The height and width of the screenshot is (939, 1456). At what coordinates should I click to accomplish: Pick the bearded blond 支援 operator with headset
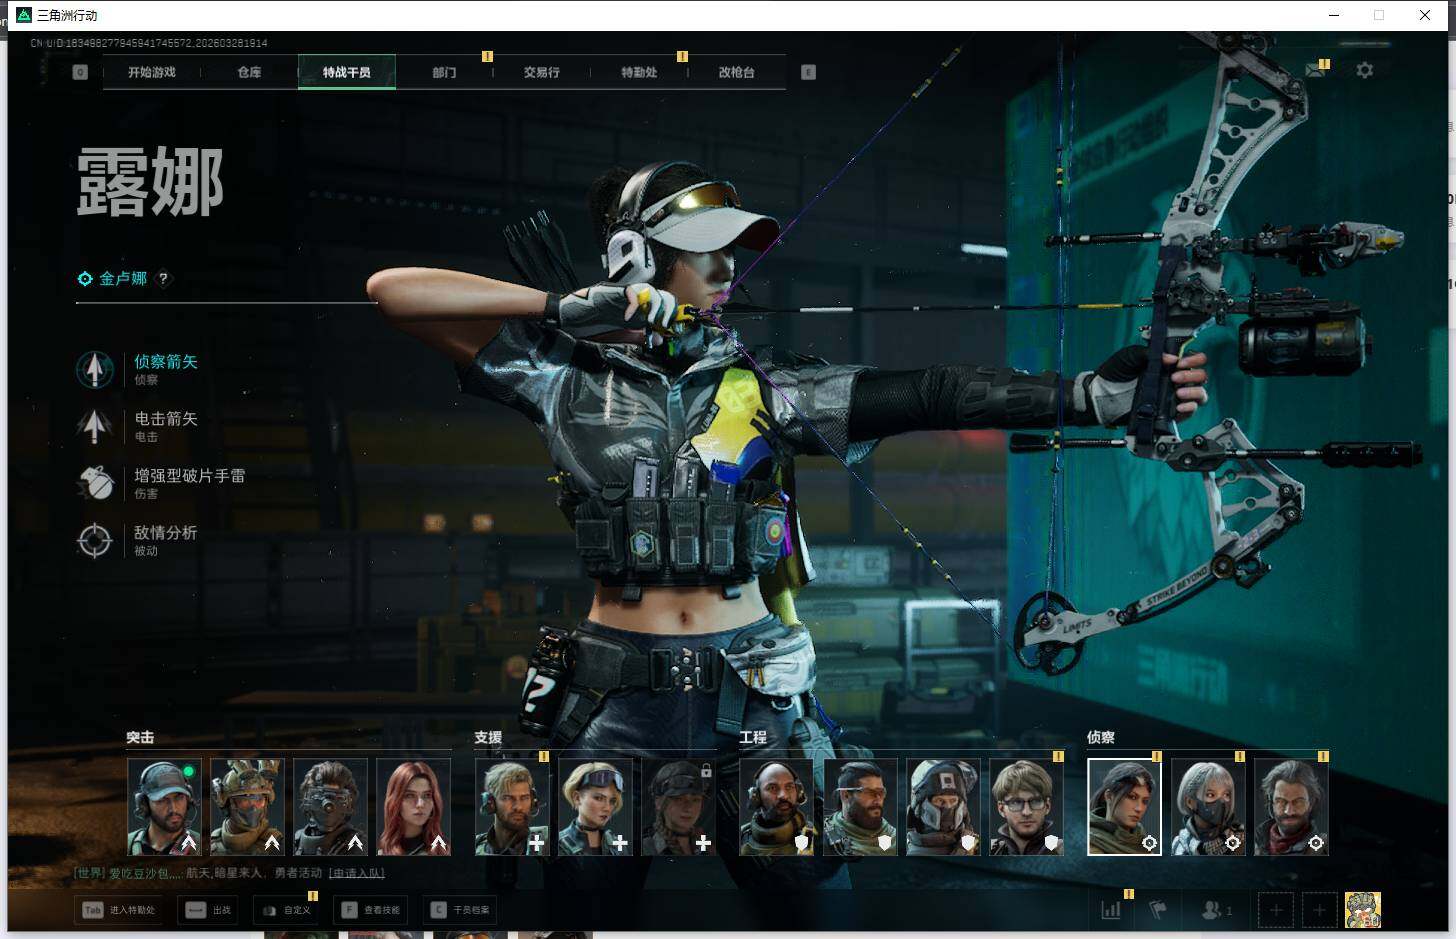pos(512,806)
